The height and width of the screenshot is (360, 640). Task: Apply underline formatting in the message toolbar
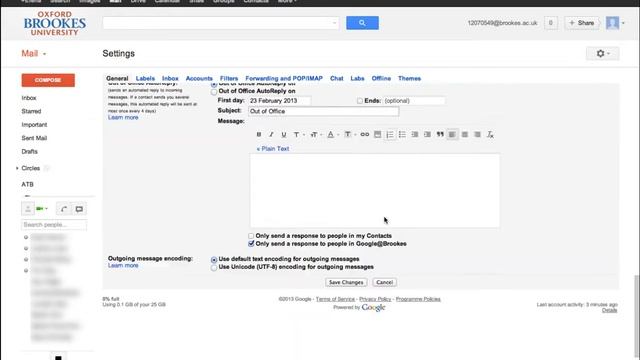(x=284, y=134)
